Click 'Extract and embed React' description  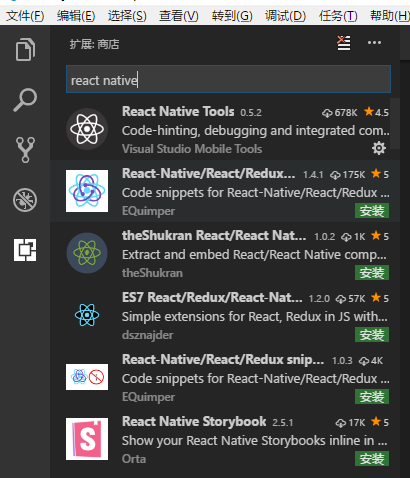click(254, 255)
